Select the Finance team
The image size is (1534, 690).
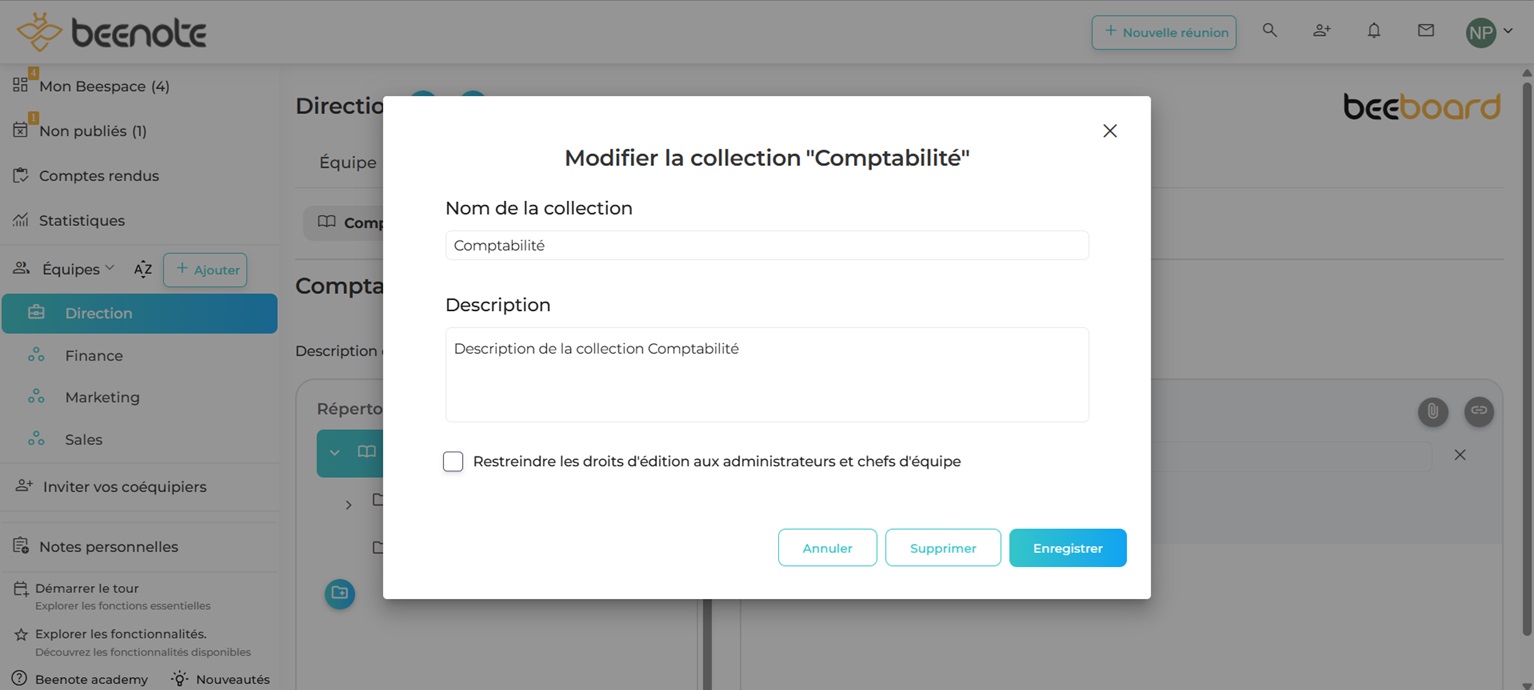coord(94,356)
